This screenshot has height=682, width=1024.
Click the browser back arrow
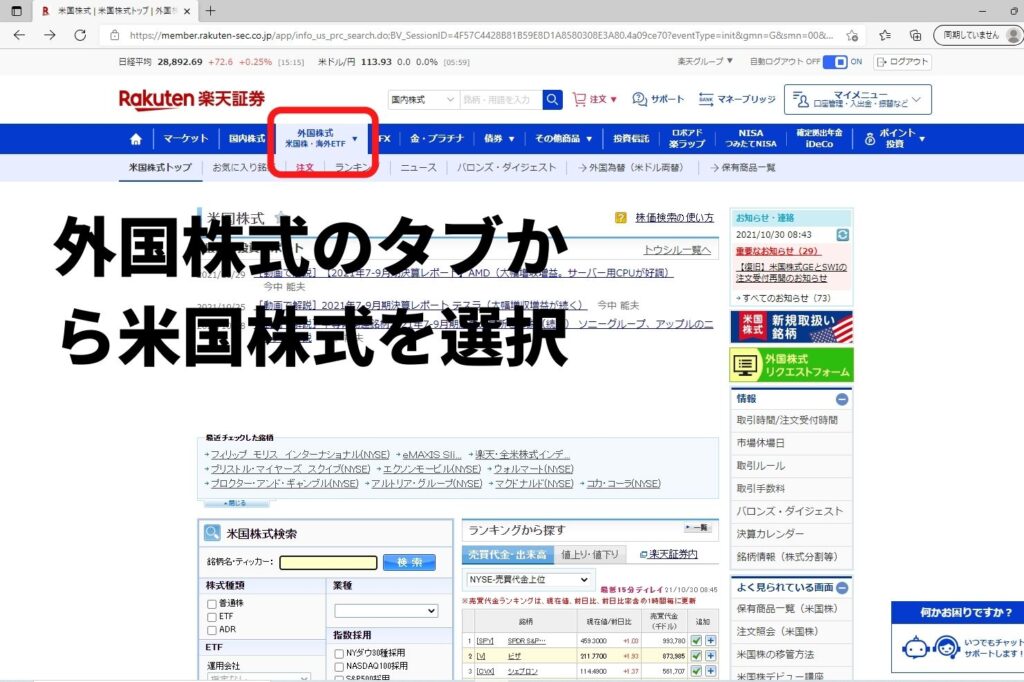[19, 35]
